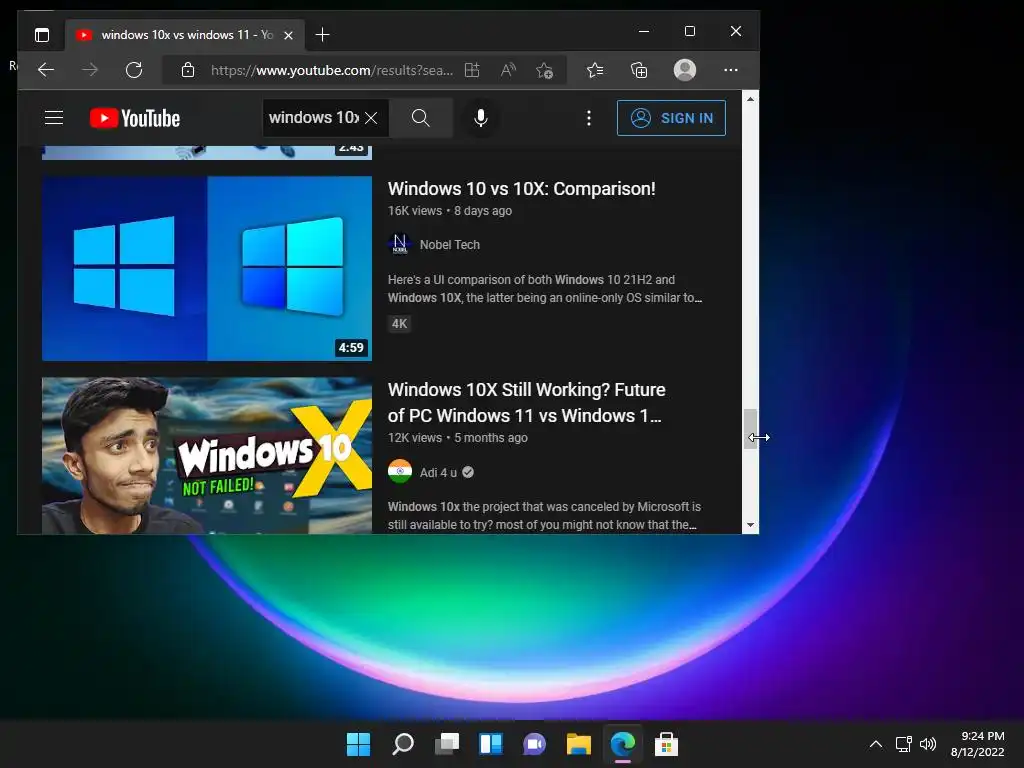Open volume control in system tray

coord(928,744)
